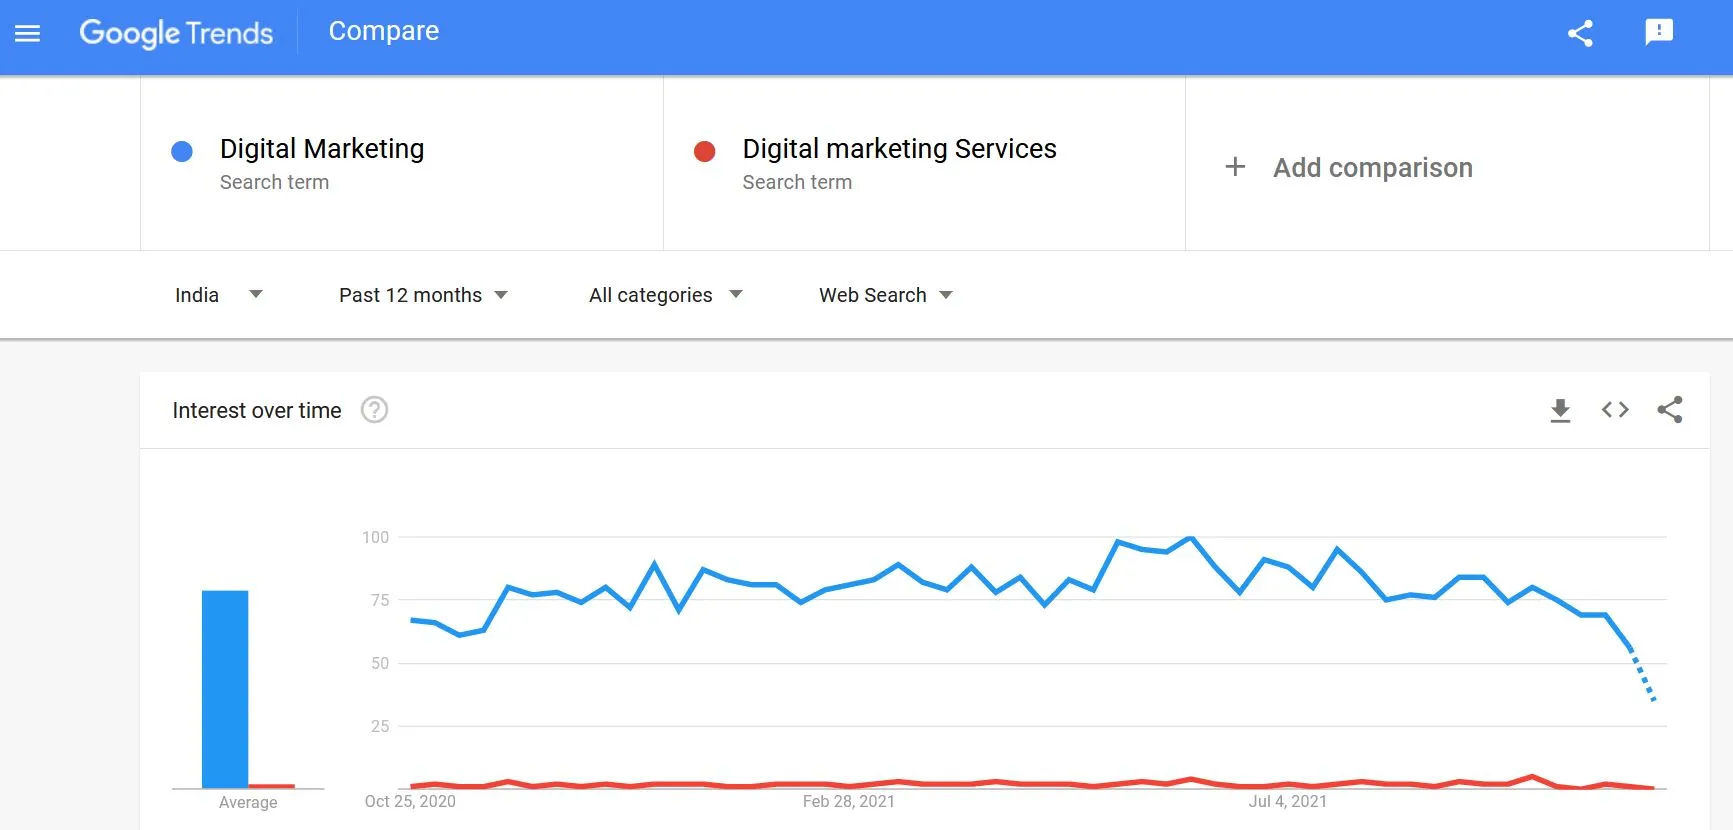Click the plus icon to add a comparison
This screenshot has width=1733, height=830.
(1235, 167)
